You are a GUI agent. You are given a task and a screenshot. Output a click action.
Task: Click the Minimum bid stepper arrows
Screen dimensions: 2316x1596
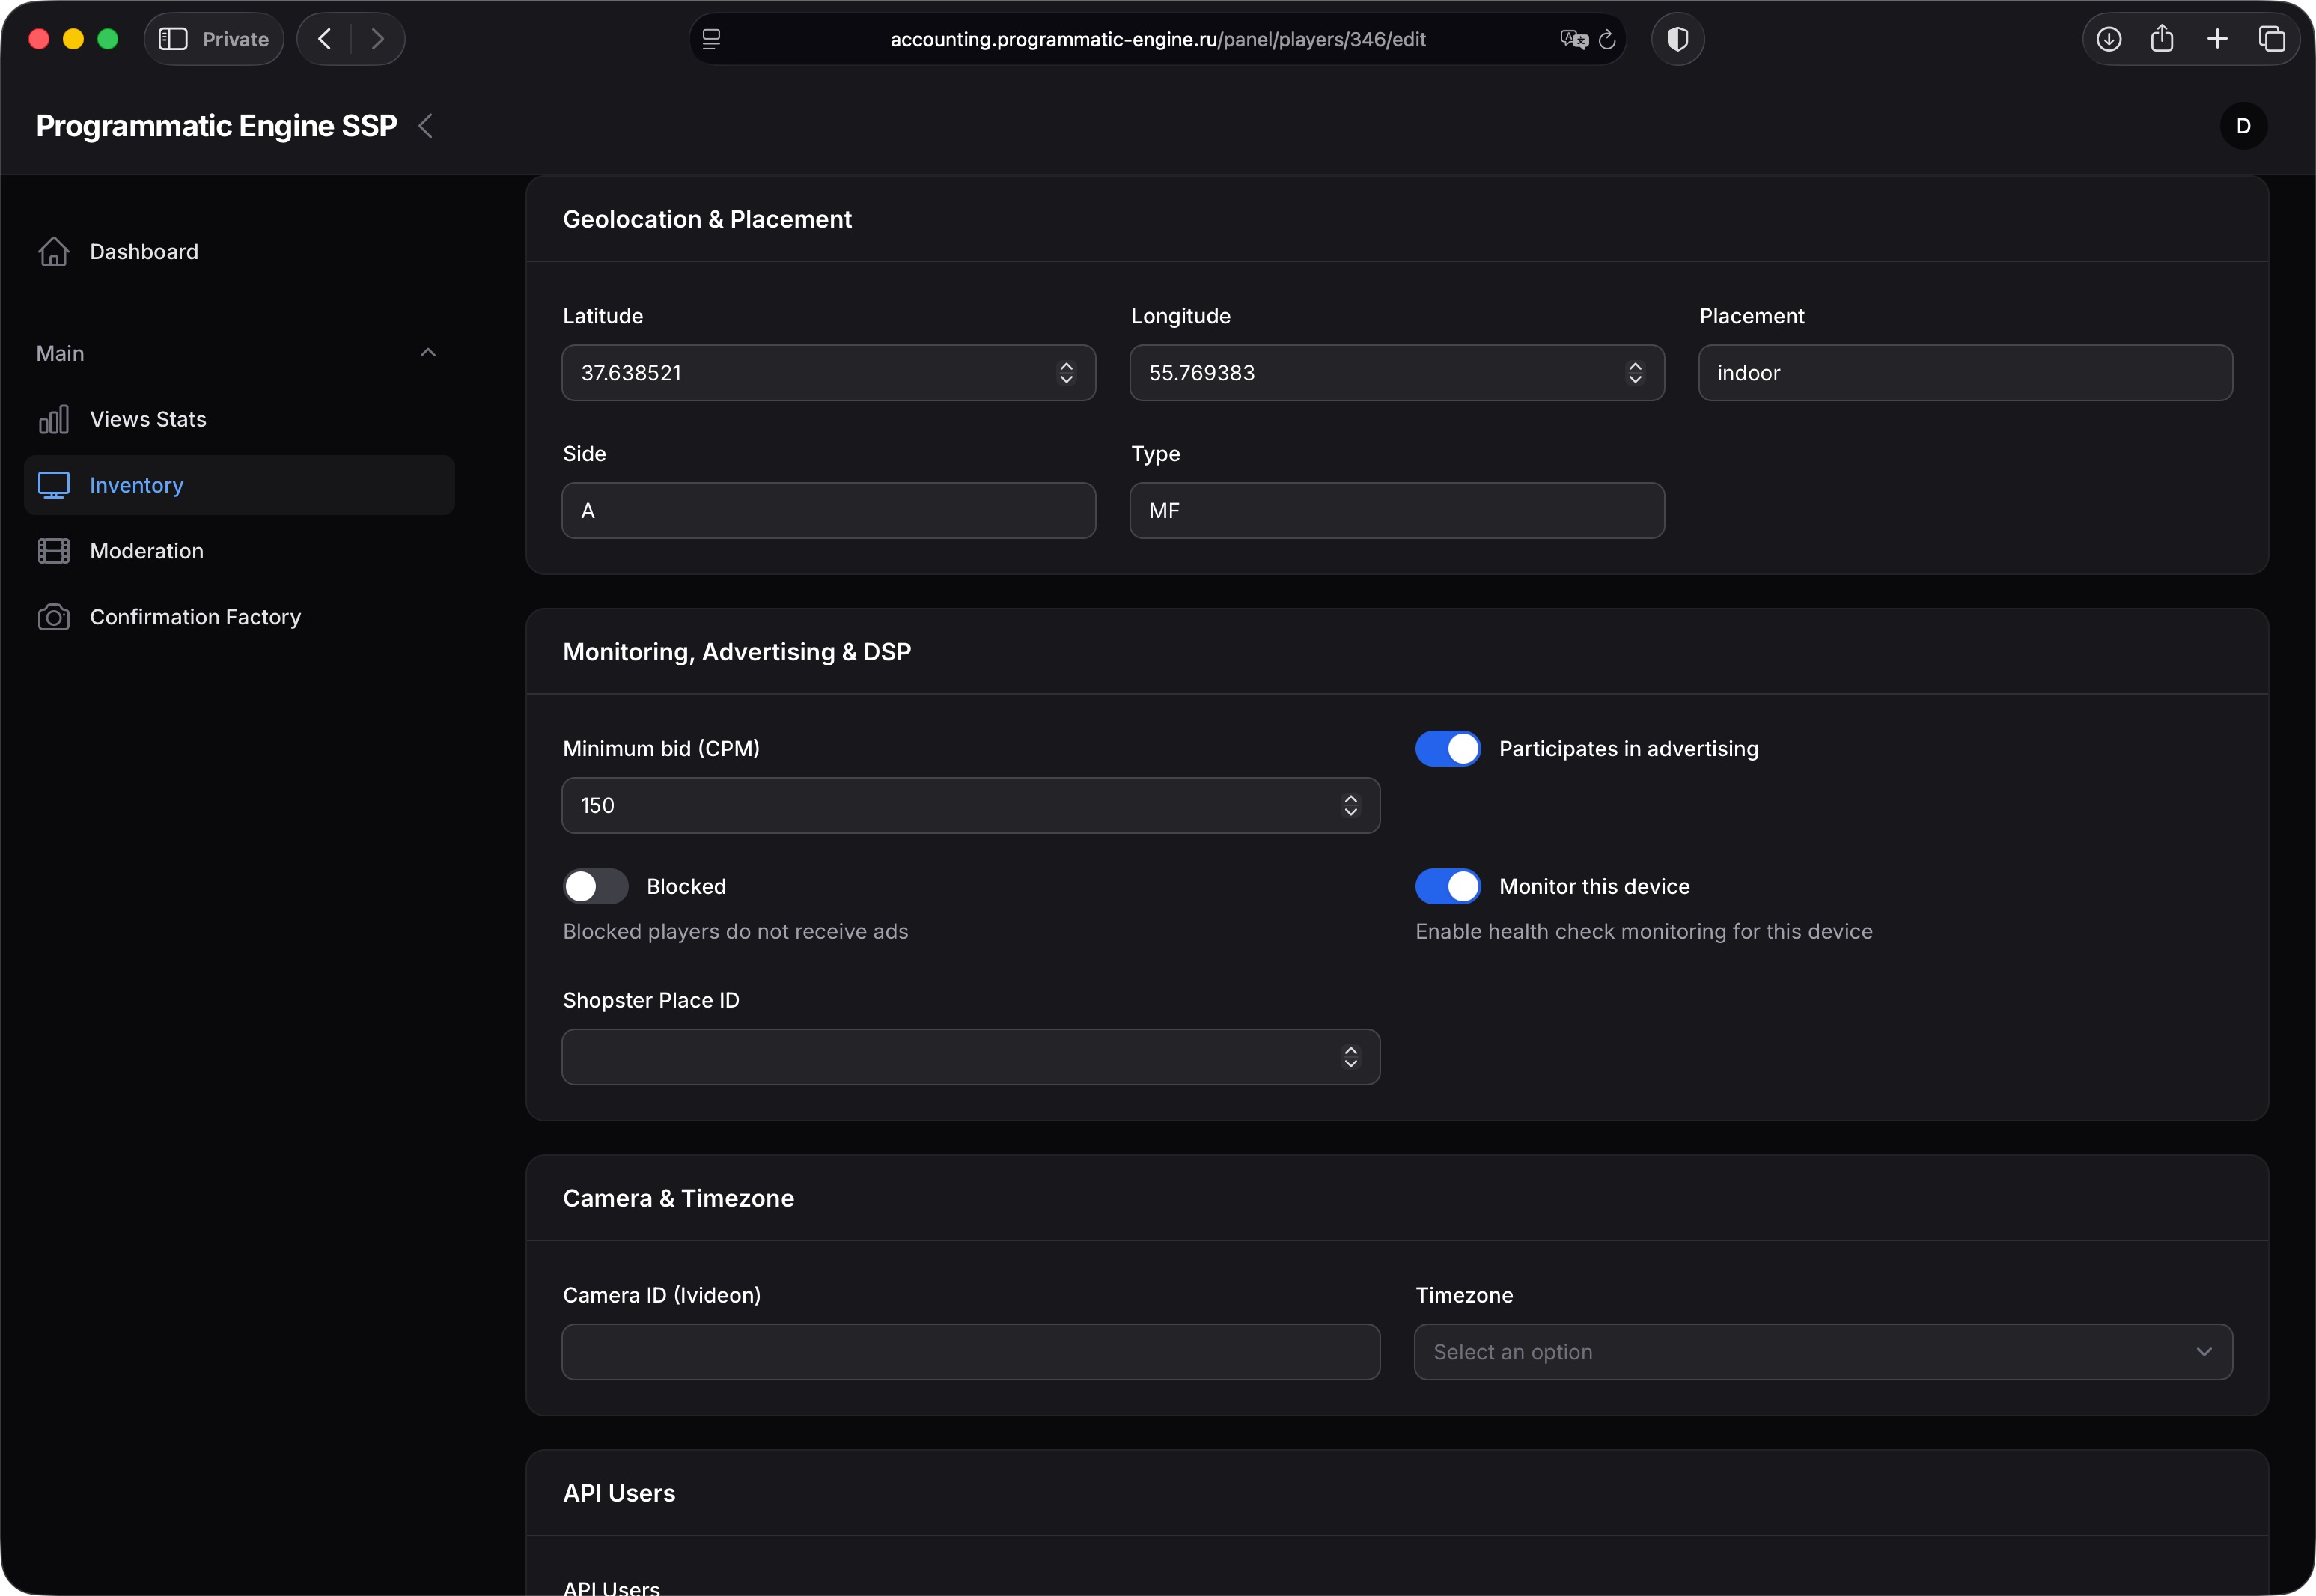point(1350,806)
